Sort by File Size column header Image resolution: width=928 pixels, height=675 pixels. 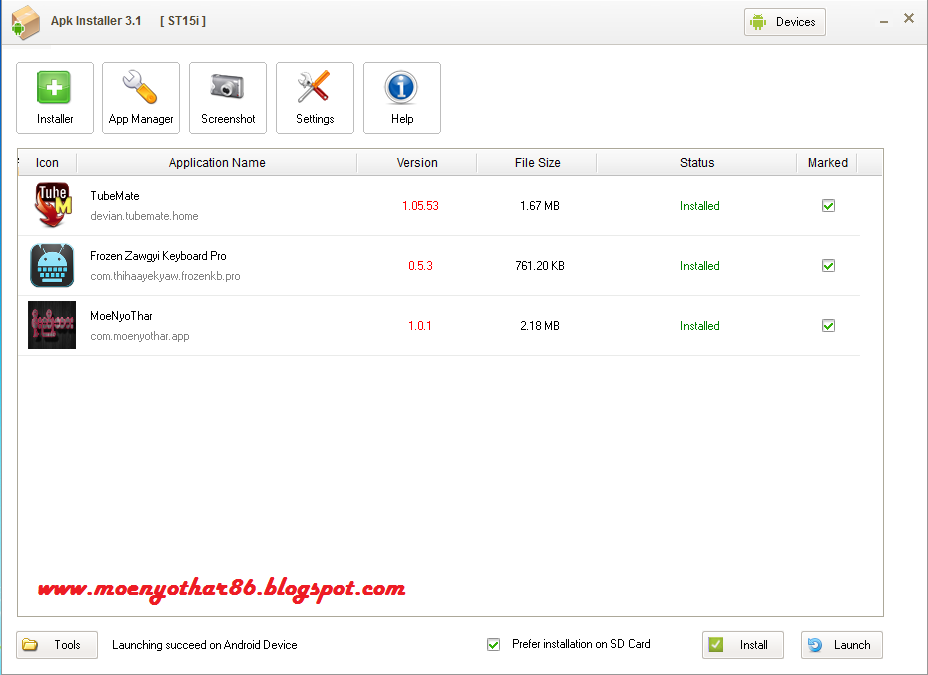537,163
